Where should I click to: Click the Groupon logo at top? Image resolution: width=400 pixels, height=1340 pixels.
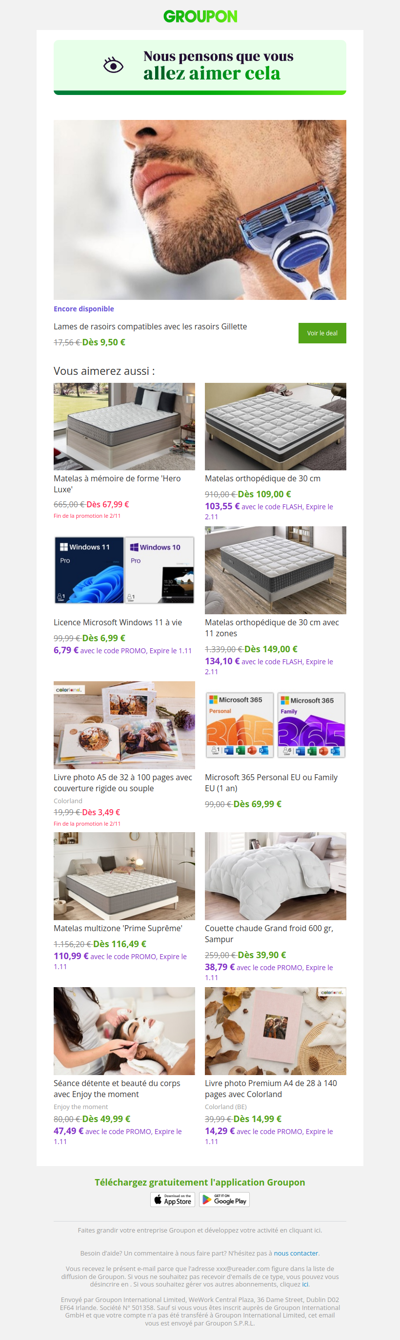click(200, 16)
